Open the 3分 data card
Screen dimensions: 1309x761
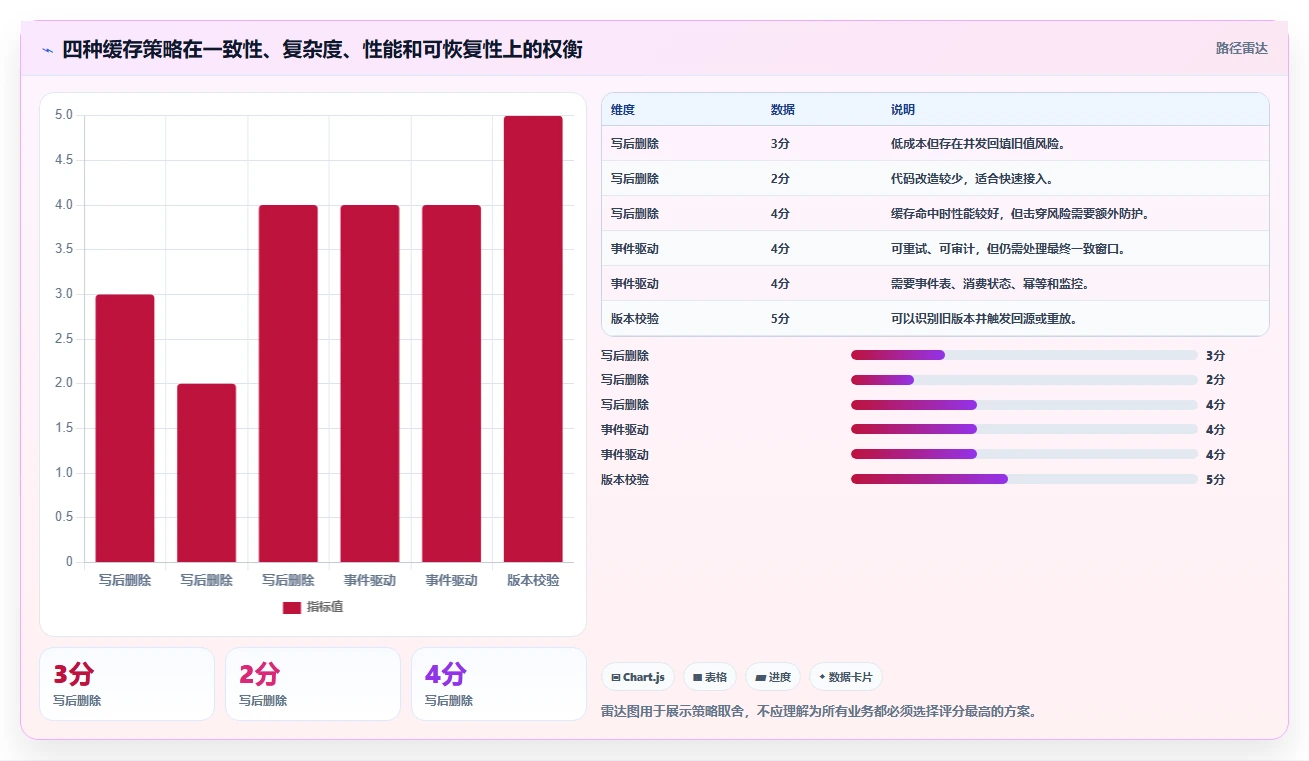pyautogui.click(x=127, y=684)
